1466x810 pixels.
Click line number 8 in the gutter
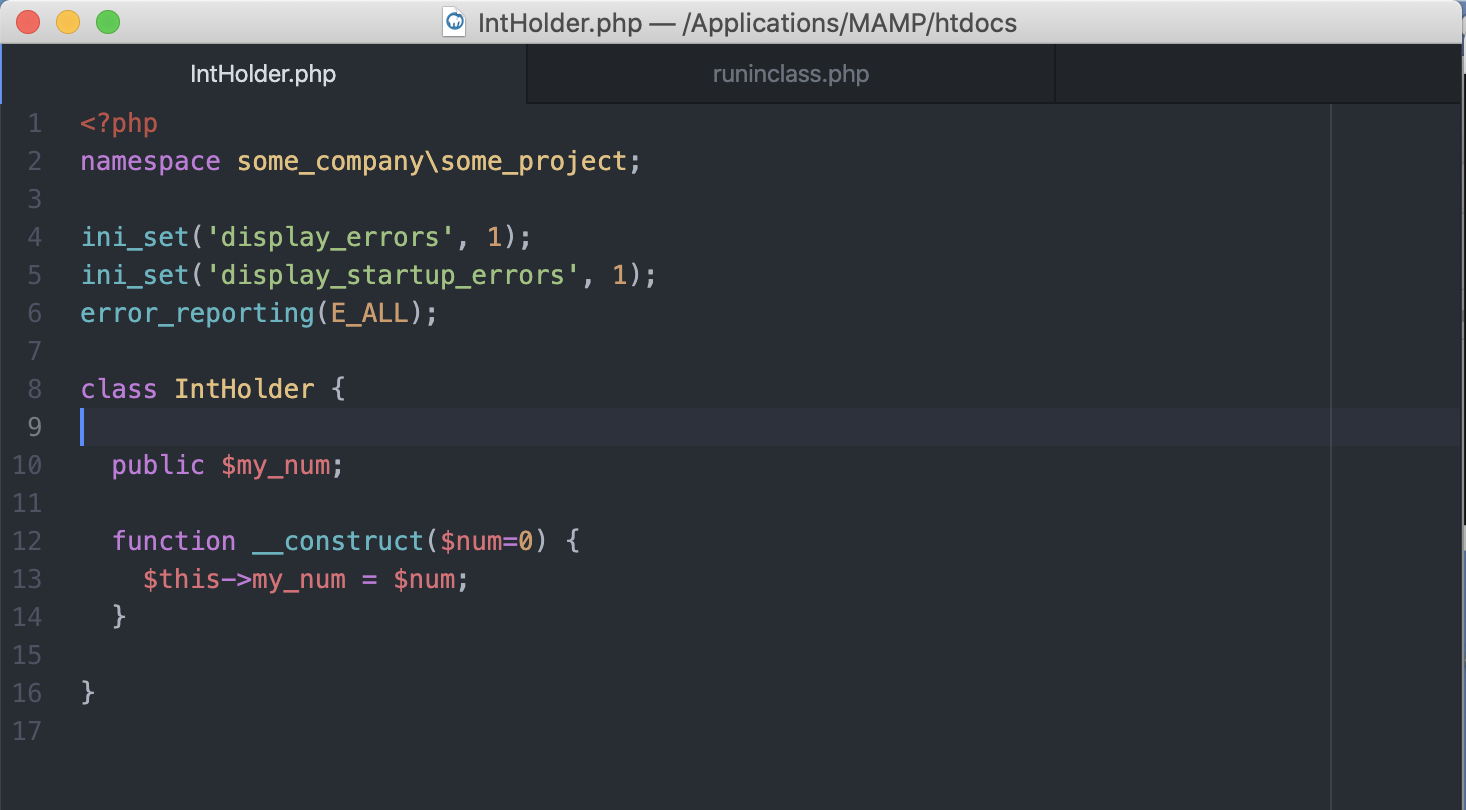35,389
